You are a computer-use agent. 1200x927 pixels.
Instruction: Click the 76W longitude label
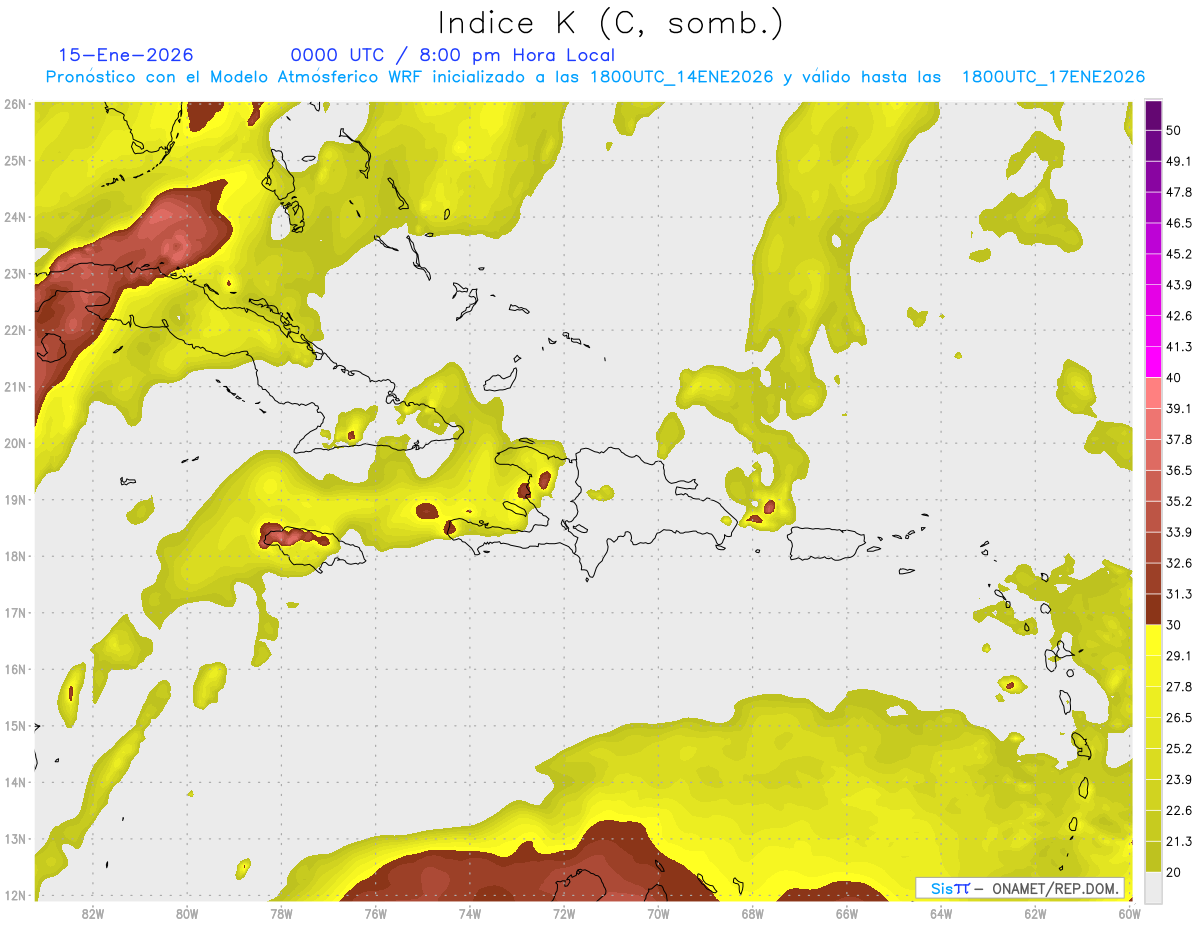(x=375, y=913)
